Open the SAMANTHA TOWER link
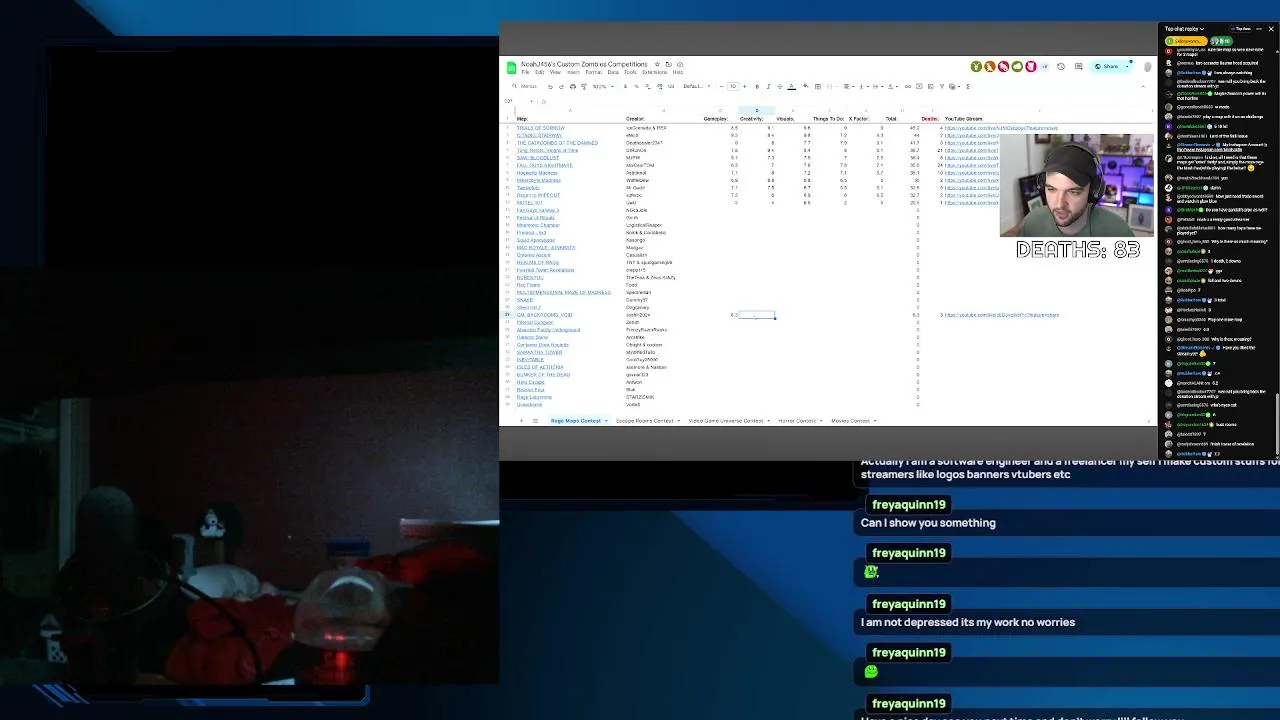 [539, 352]
